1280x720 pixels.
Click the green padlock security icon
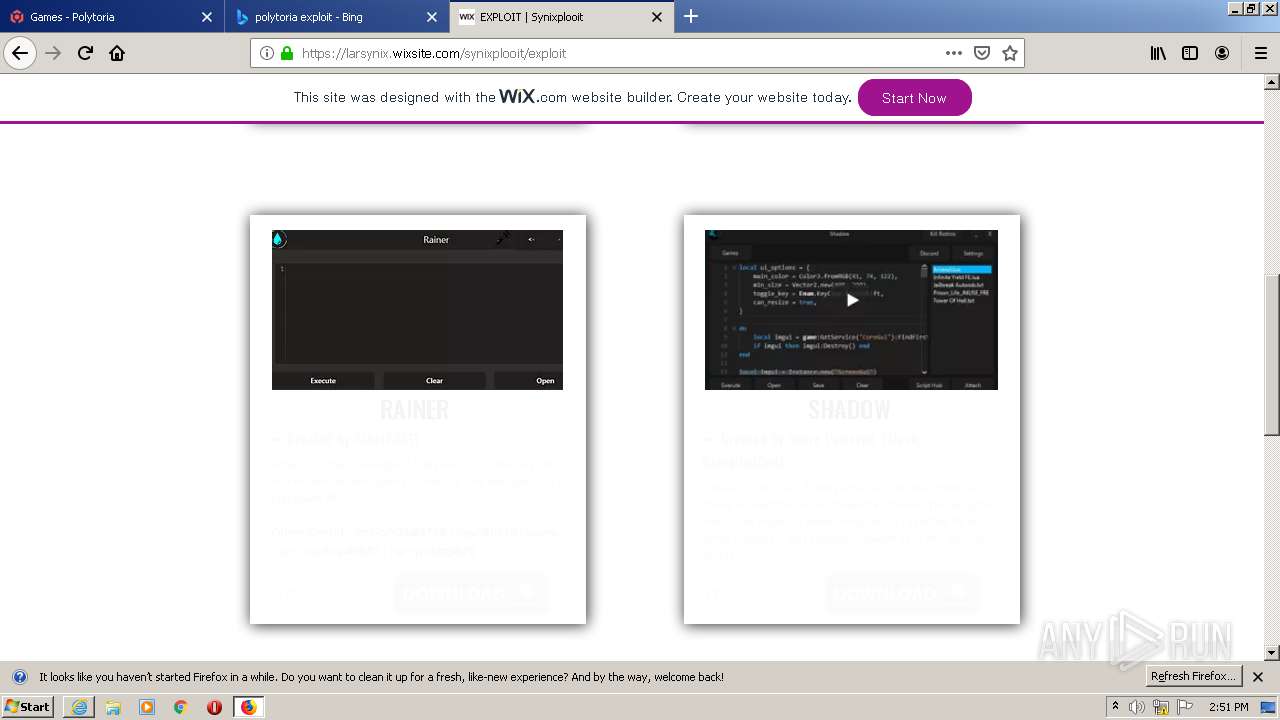[287, 53]
